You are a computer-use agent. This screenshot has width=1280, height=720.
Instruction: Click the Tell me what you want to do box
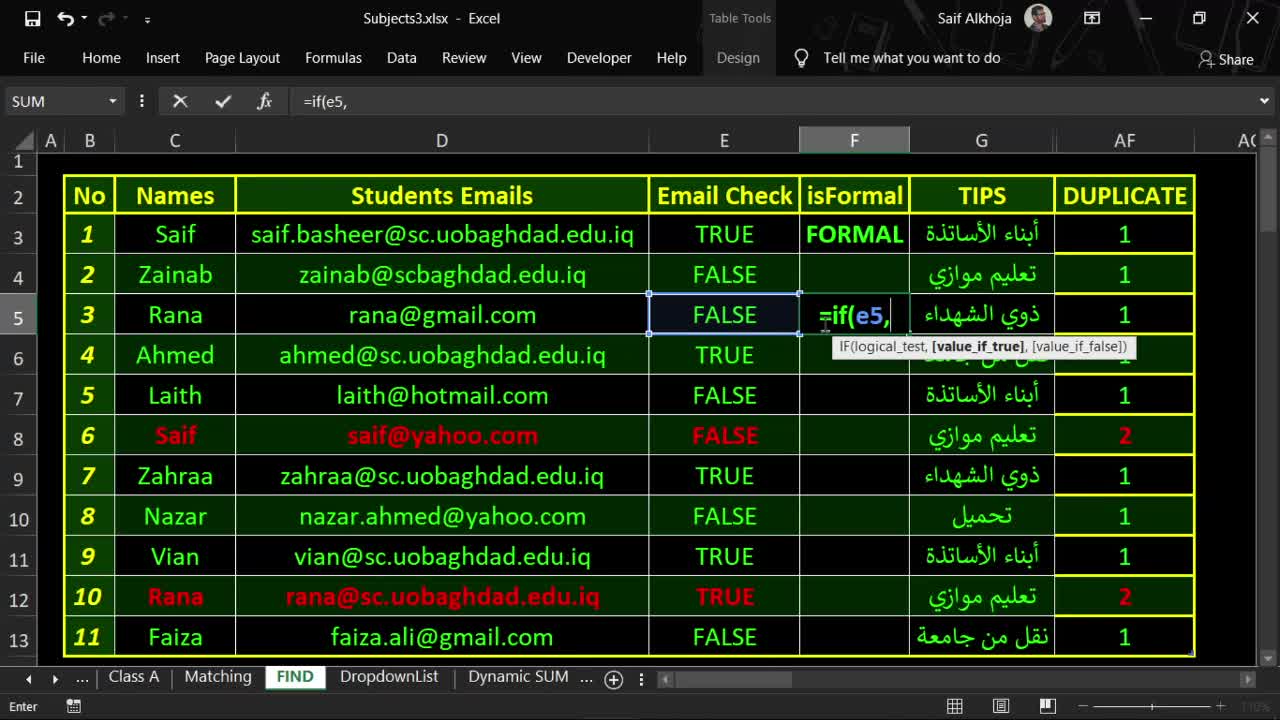pos(912,58)
